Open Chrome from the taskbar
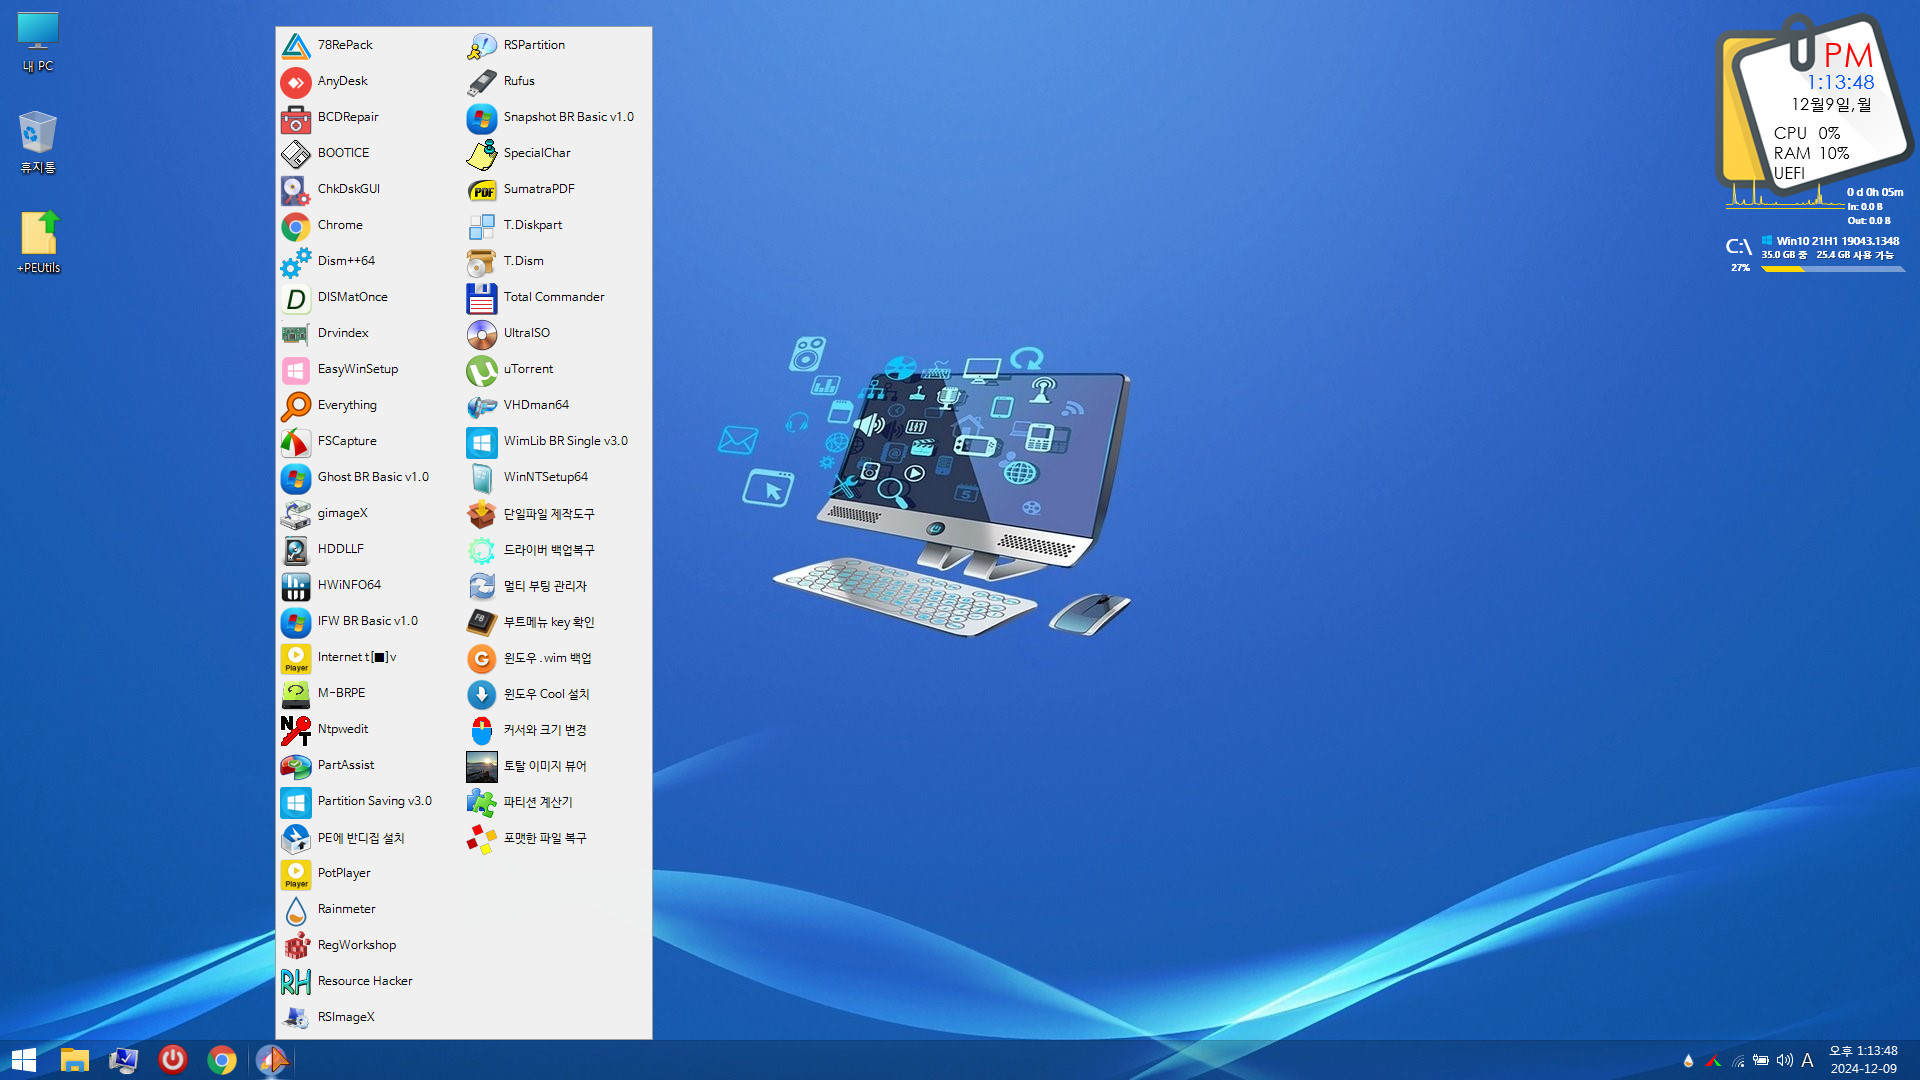This screenshot has height=1080, width=1920. (x=222, y=1060)
